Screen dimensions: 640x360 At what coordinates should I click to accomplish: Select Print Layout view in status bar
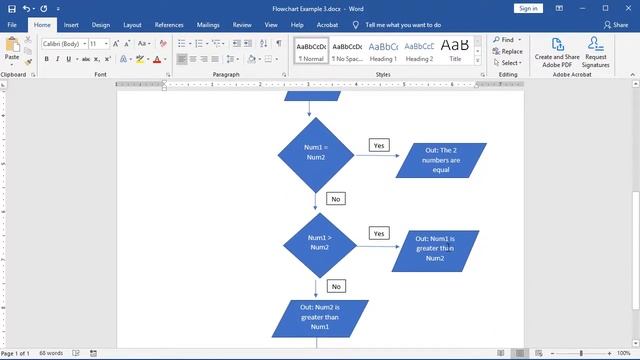(520, 353)
